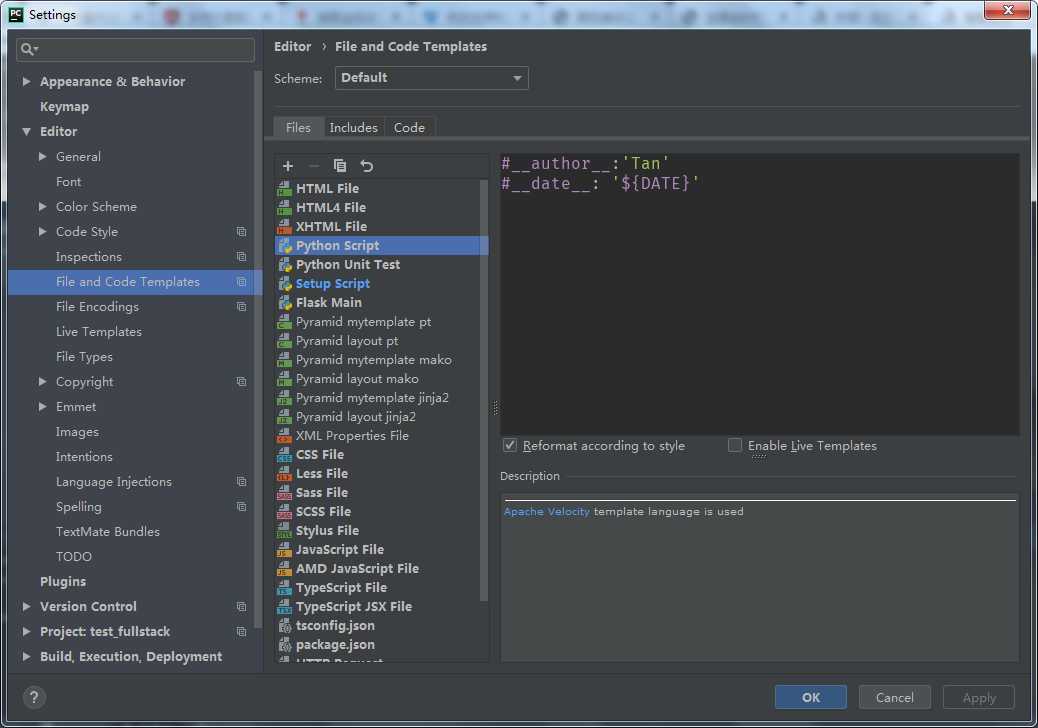Open help with the question mark button
The width and height of the screenshot is (1038, 728).
pos(34,697)
